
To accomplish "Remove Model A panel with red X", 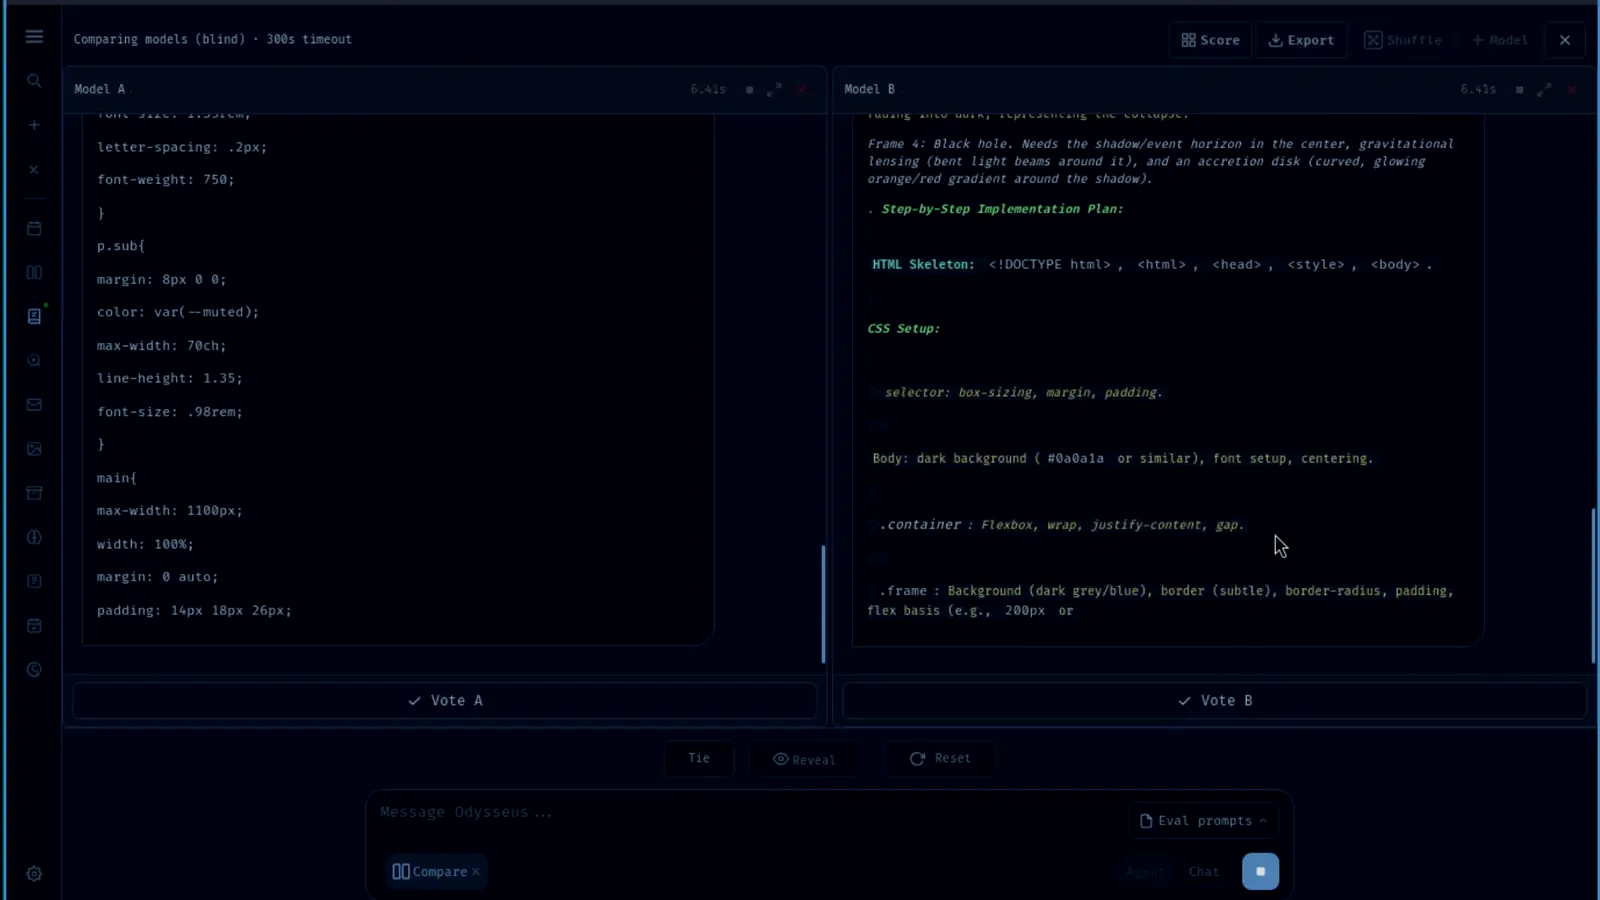I will click(x=802, y=90).
